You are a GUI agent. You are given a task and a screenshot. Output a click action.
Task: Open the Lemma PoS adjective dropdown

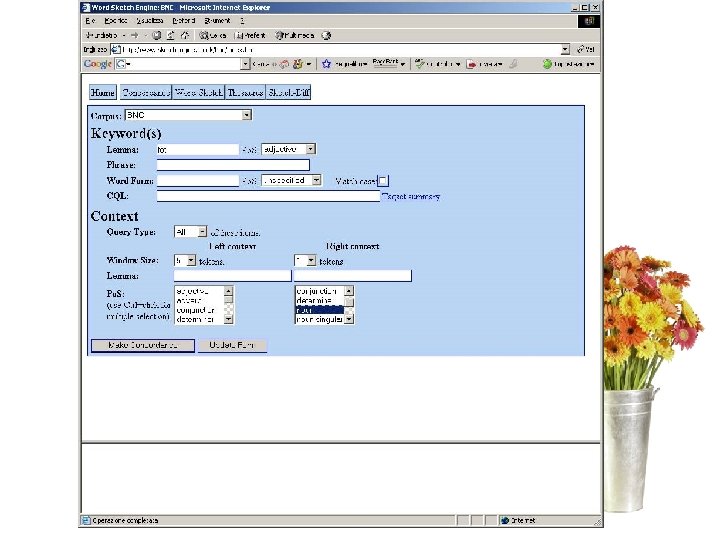point(311,149)
